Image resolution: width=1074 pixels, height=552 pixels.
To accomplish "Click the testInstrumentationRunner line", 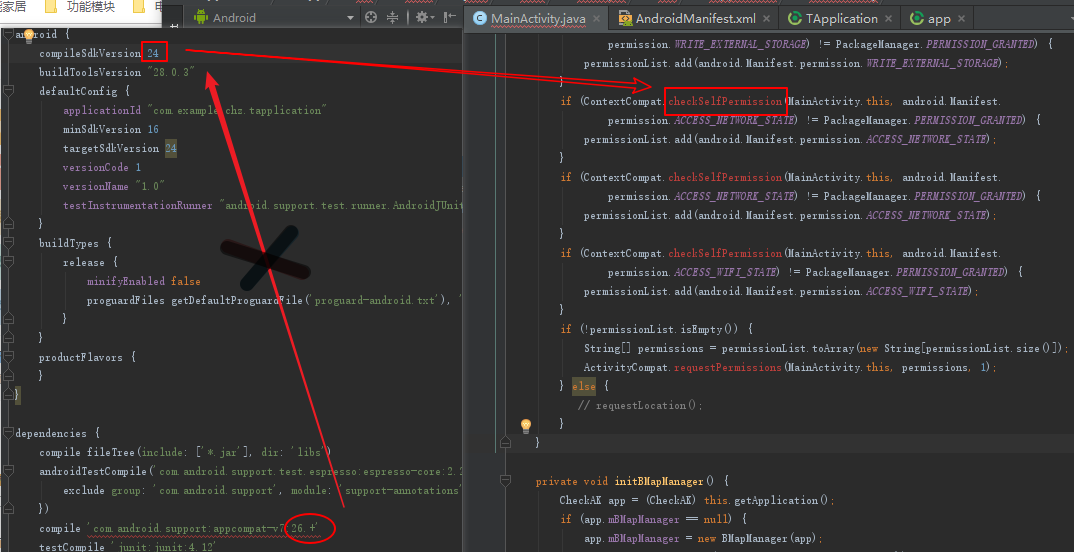I will point(262,205).
